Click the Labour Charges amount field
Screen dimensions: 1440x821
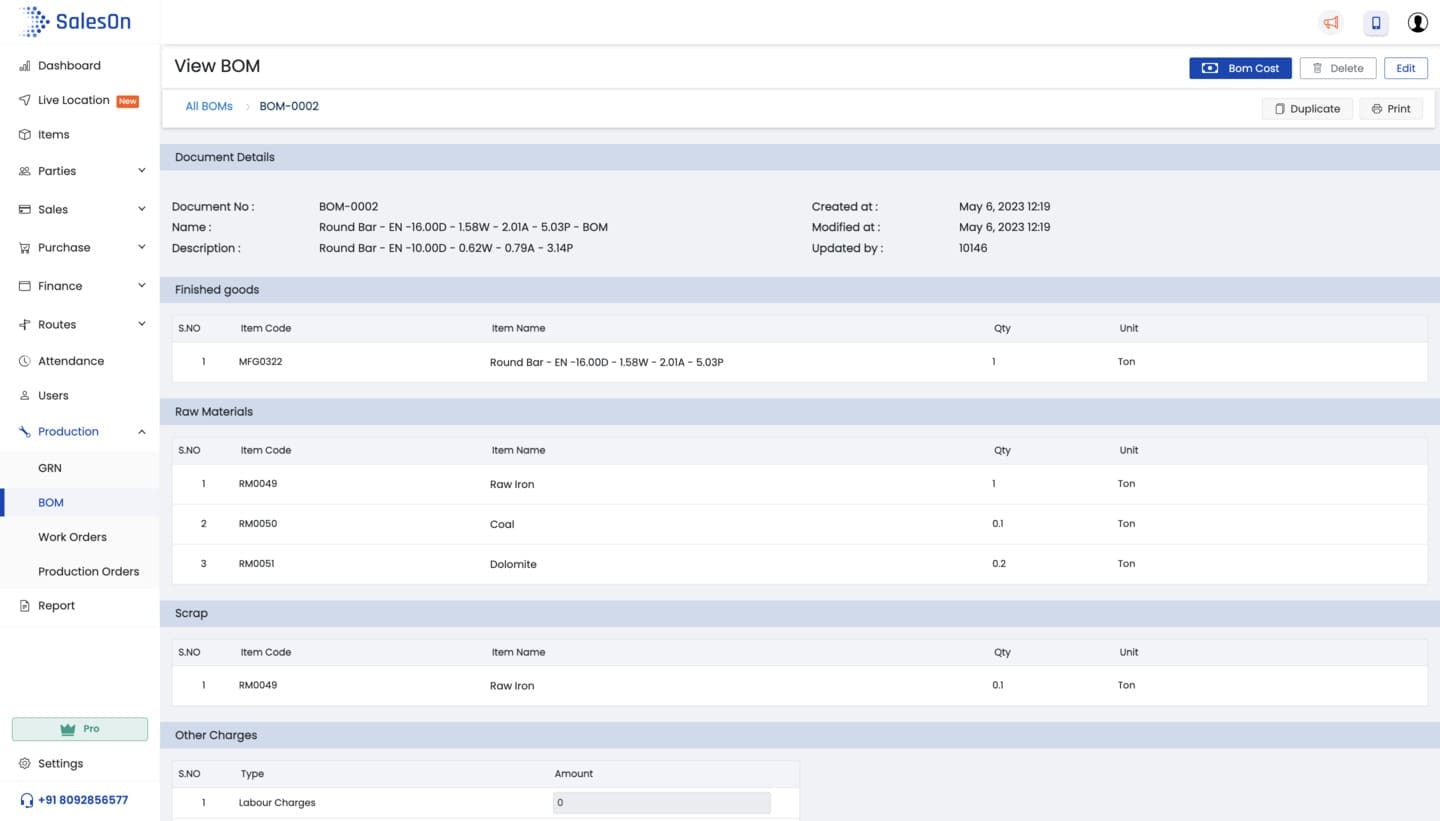[662, 803]
